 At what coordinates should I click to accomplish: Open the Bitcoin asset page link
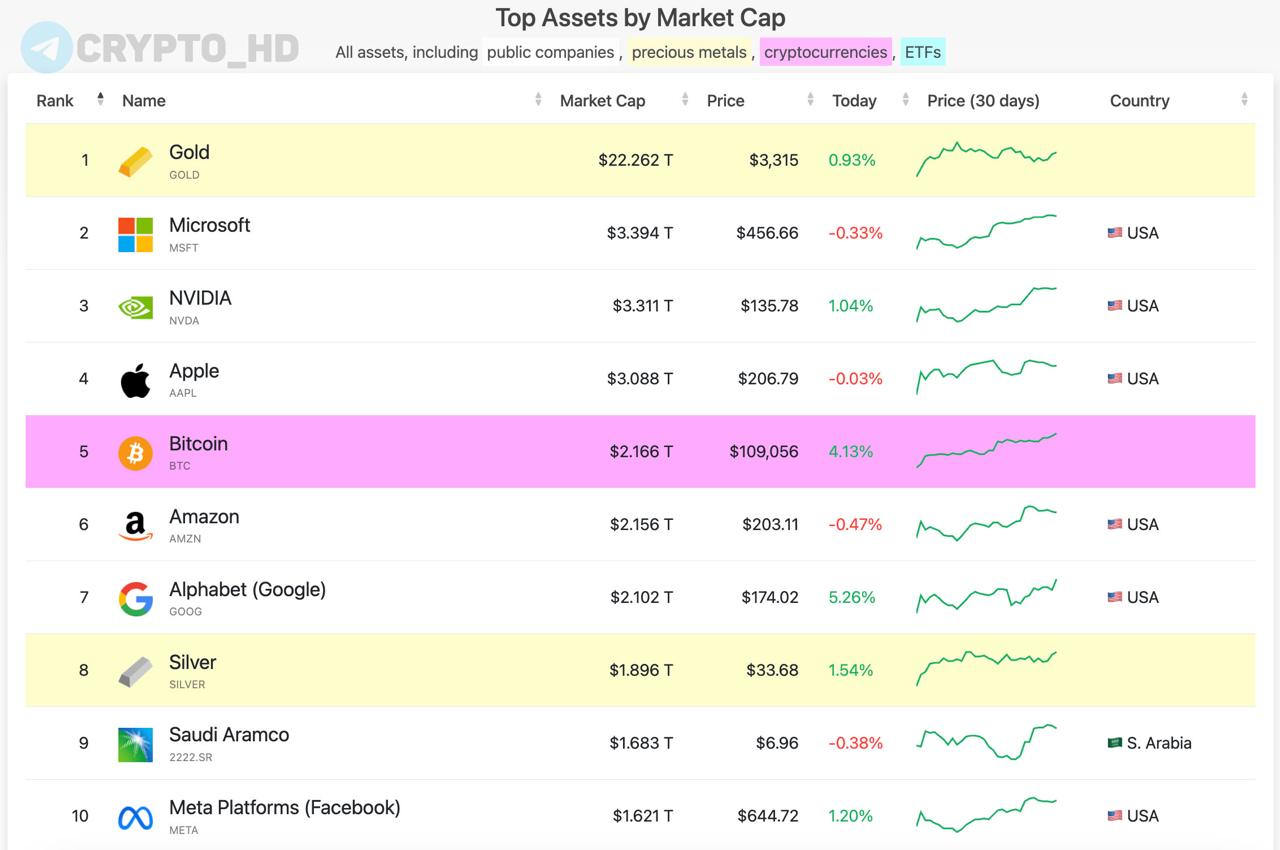pyautogui.click(x=198, y=444)
